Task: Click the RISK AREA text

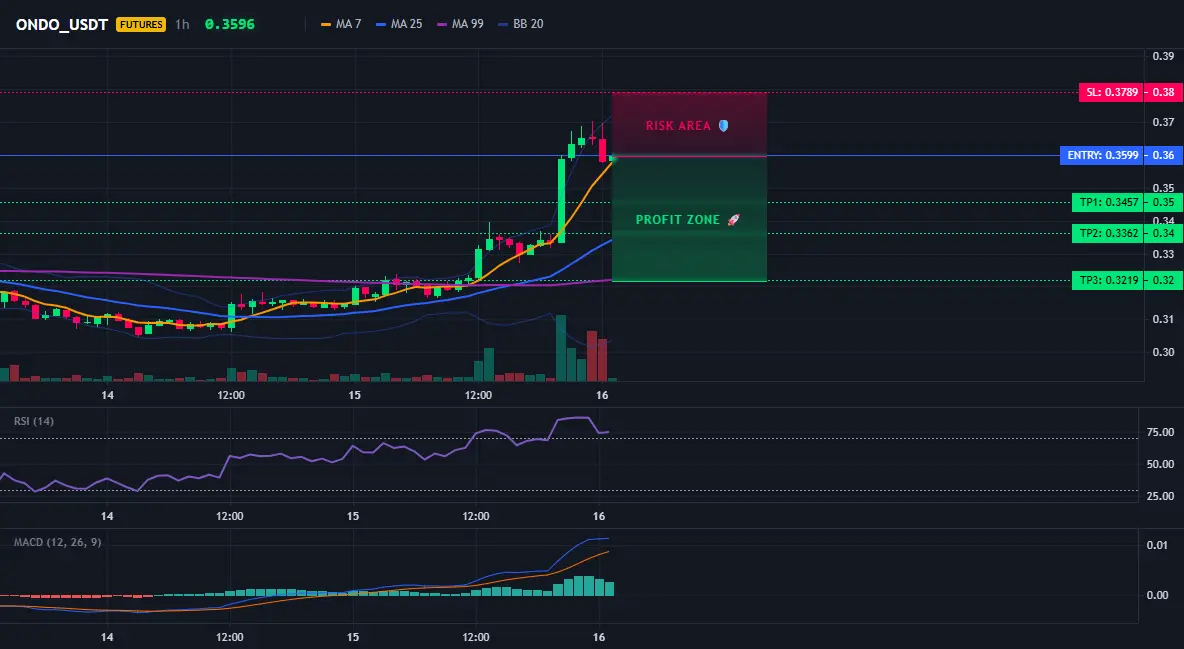Action: point(678,126)
